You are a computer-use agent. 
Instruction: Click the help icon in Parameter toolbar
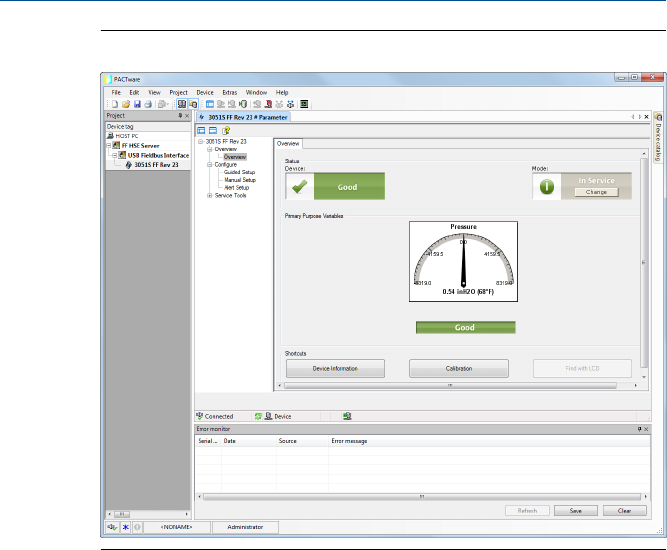pos(225,130)
